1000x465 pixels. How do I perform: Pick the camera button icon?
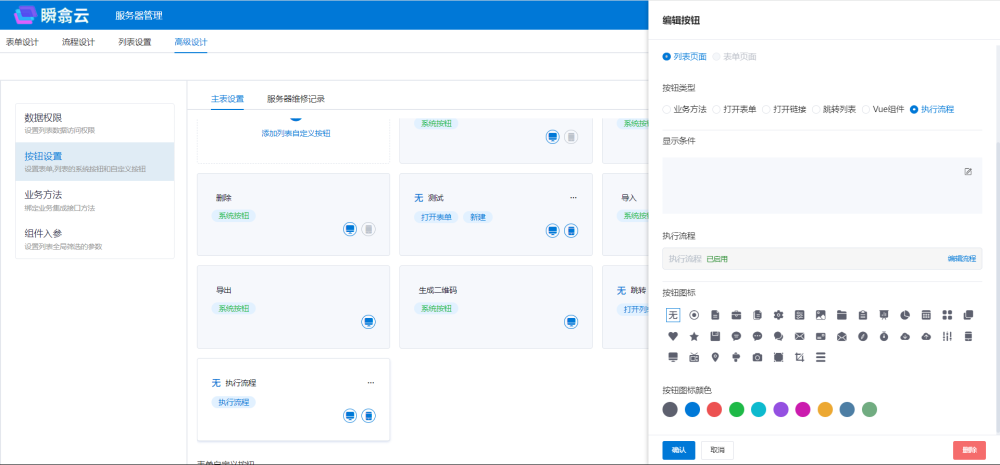click(x=757, y=357)
